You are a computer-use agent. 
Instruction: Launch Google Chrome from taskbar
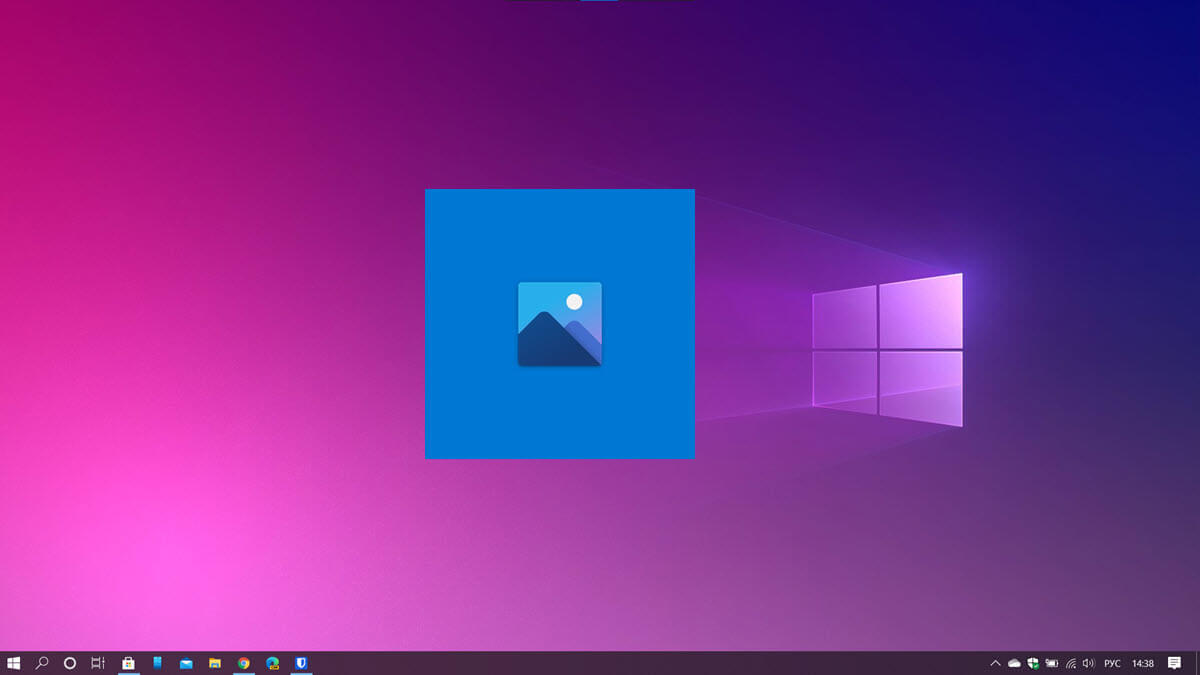click(x=244, y=663)
